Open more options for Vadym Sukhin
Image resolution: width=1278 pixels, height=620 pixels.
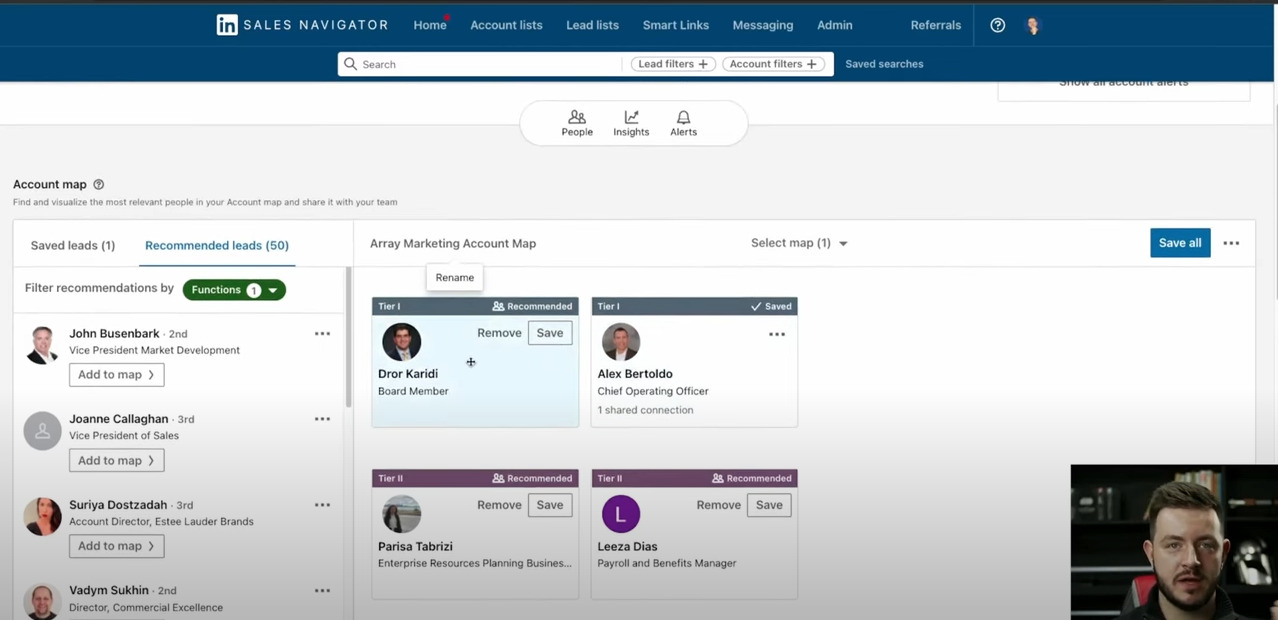[x=322, y=591]
